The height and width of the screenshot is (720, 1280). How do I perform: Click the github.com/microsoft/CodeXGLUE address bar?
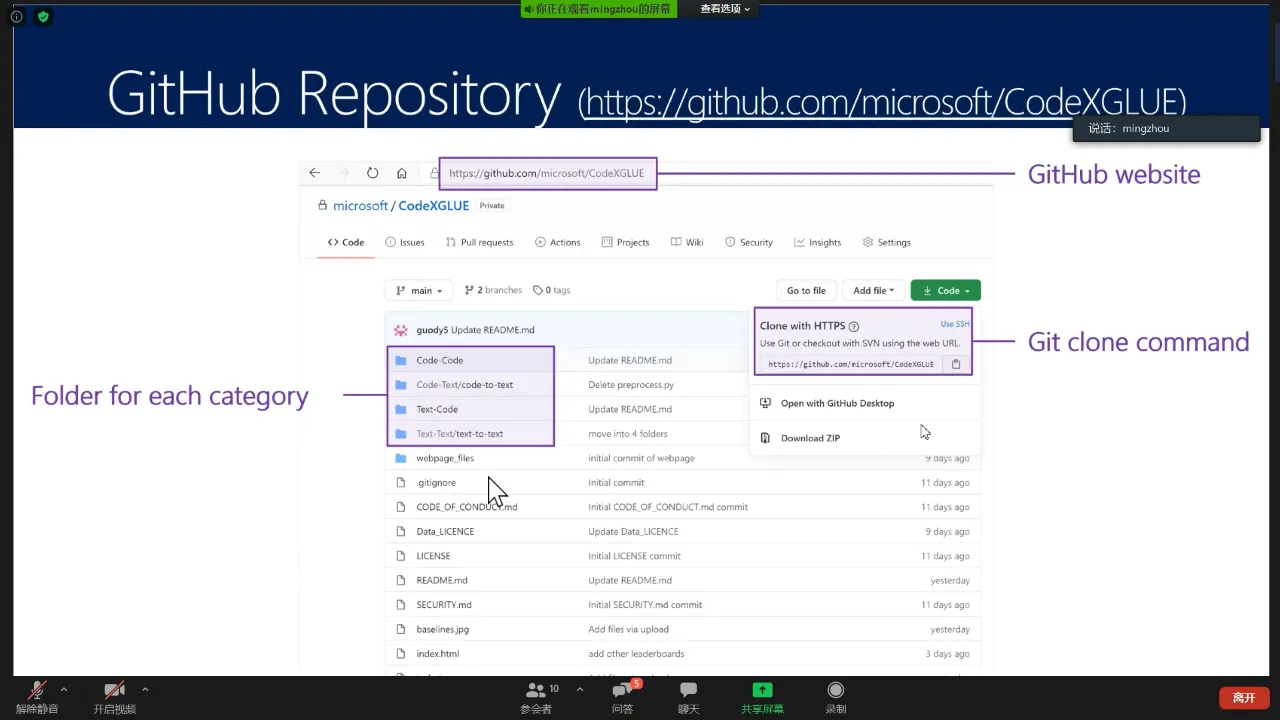click(x=547, y=173)
